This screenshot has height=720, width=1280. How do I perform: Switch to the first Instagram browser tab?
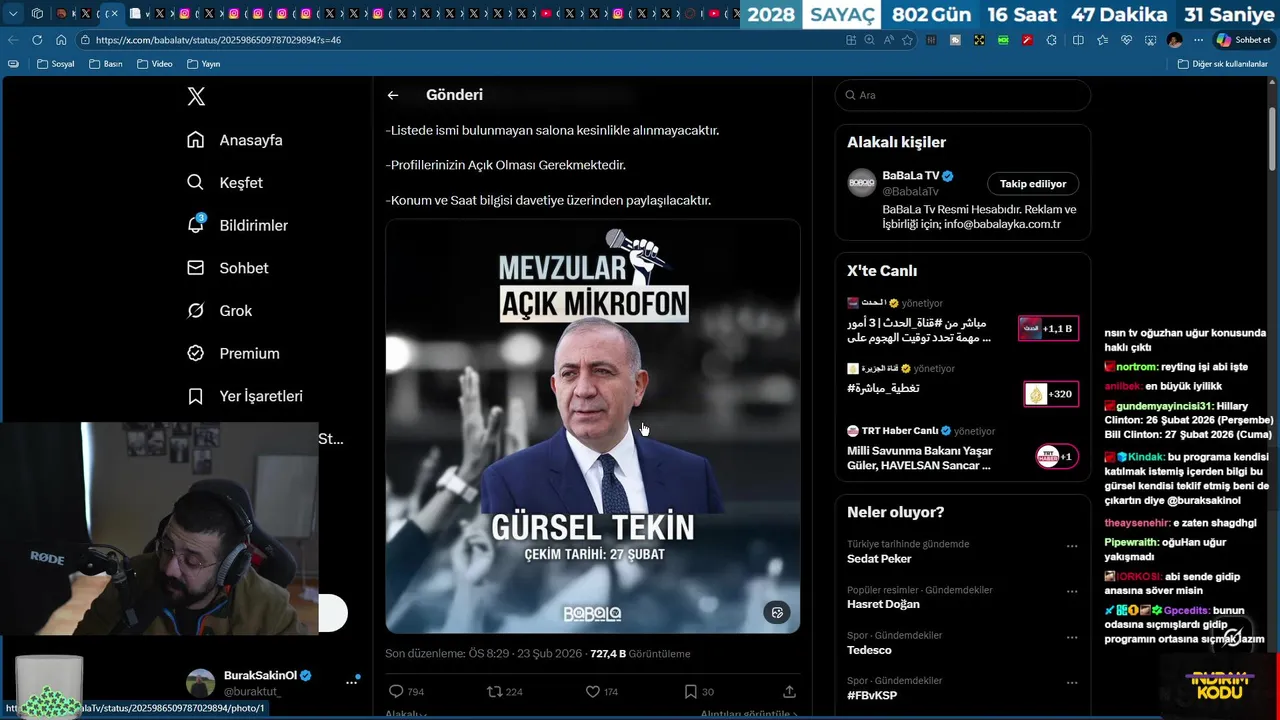pos(184,14)
